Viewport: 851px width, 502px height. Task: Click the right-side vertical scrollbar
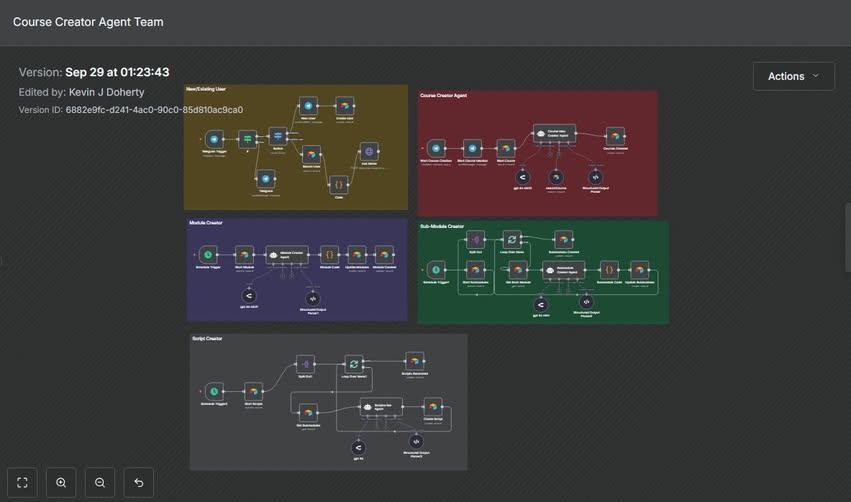(x=848, y=238)
